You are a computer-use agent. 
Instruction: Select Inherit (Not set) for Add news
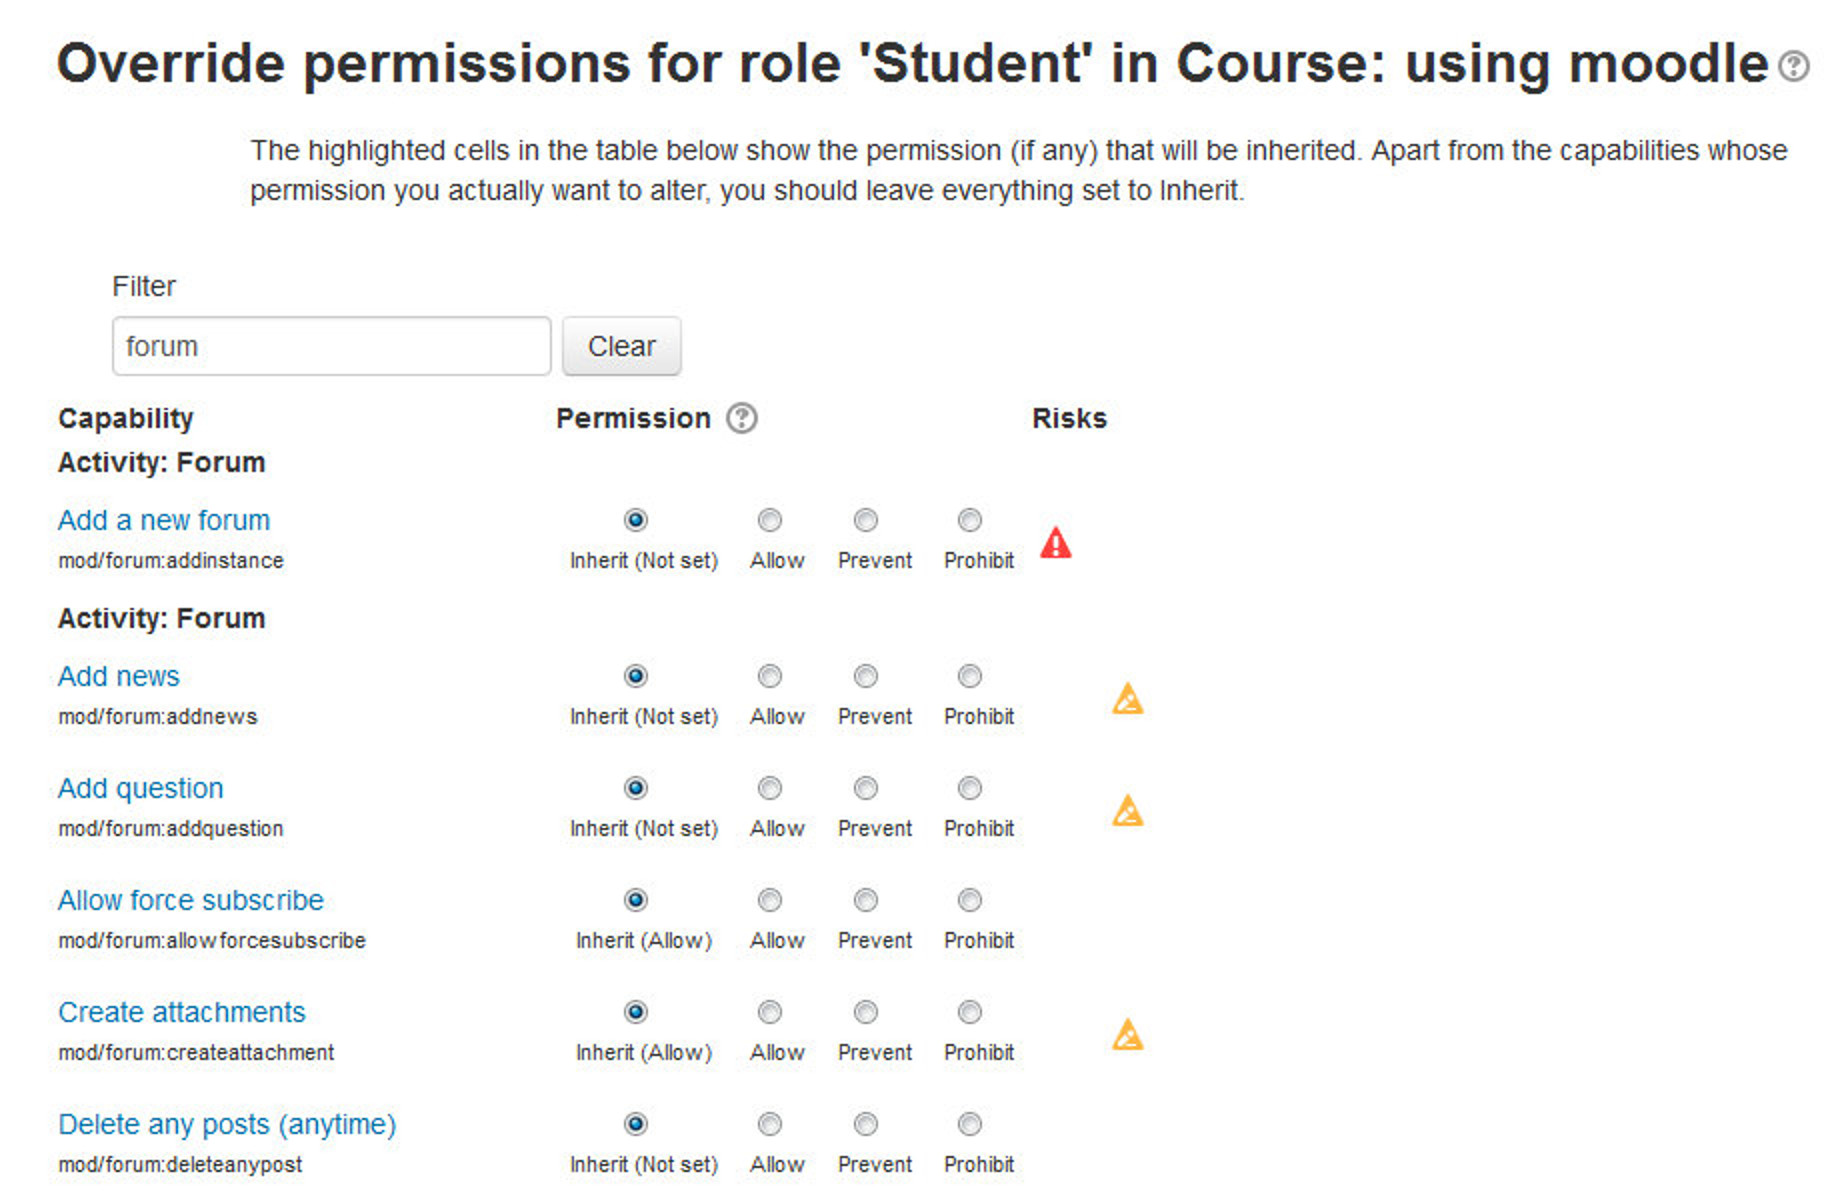(x=635, y=676)
